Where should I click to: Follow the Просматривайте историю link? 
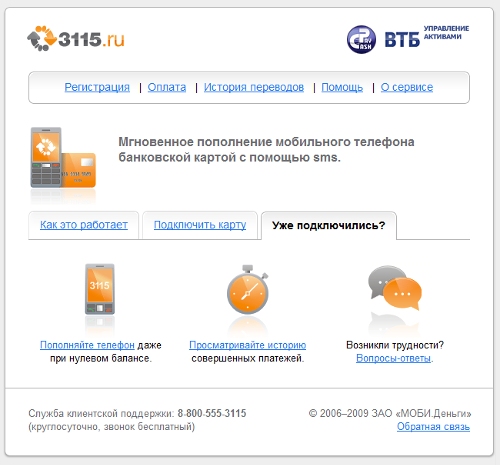(x=248, y=345)
